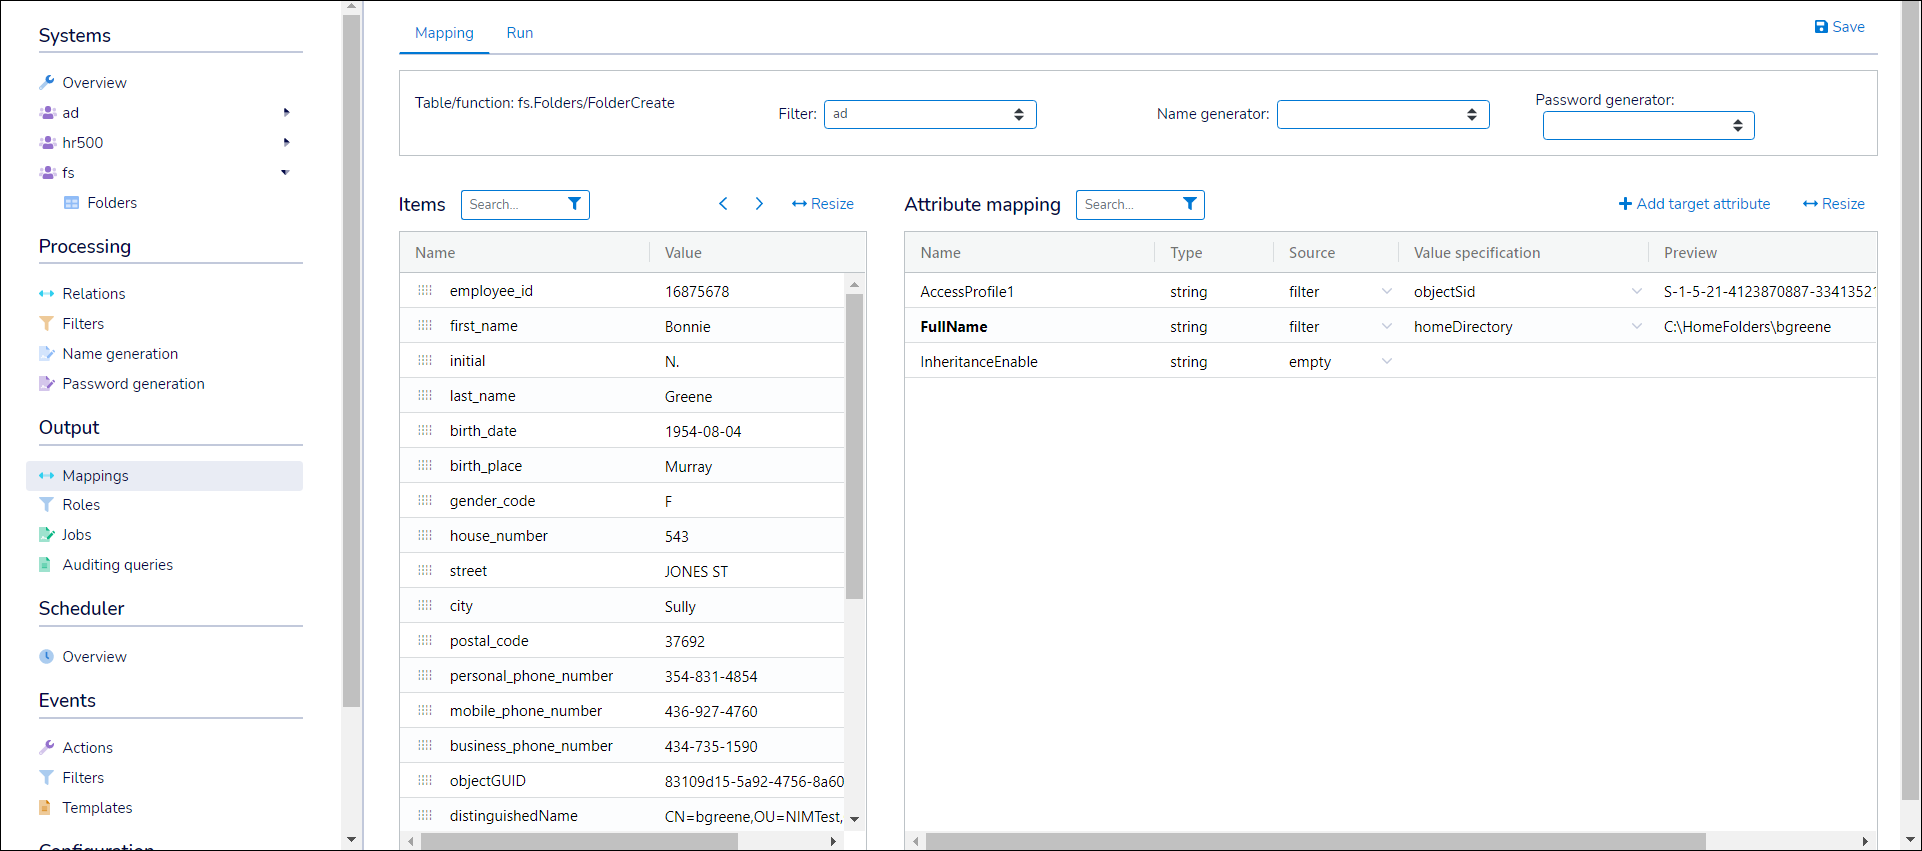This screenshot has width=1922, height=851.
Task: Click the Items search filter funnel icon
Action: point(574,204)
